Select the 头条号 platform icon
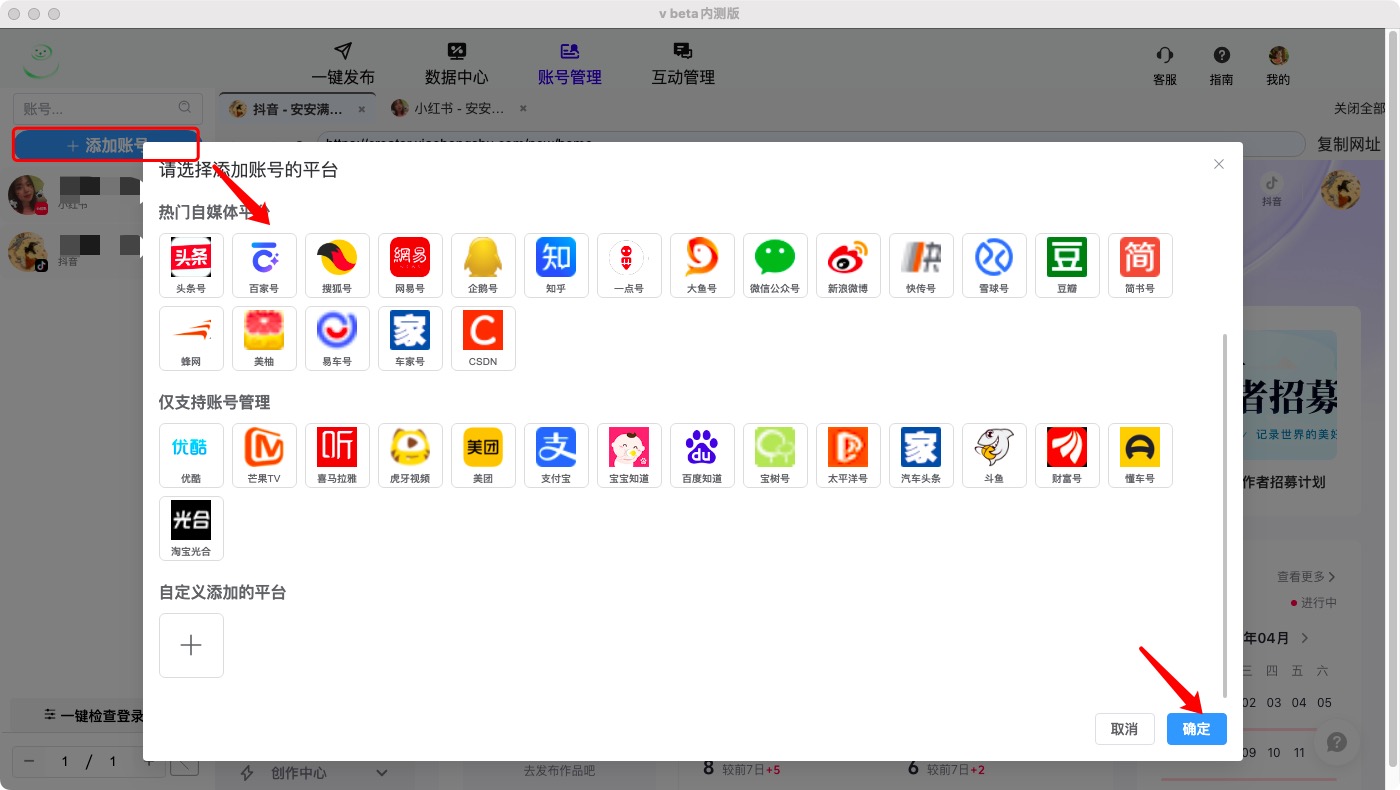This screenshot has width=1400, height=790. [191, 265]
